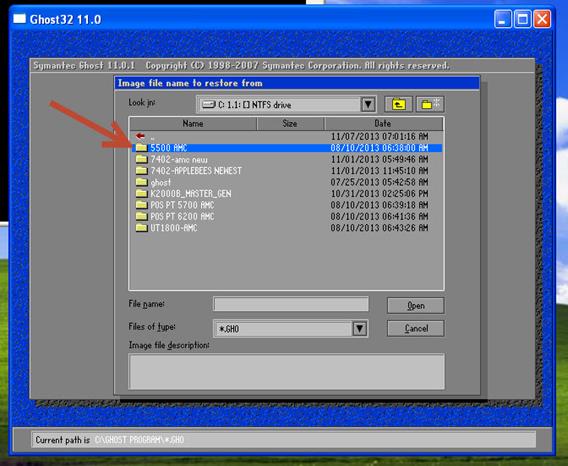Select the UT1800-AMC folder name
568x466 pixels.
tap(174, 228)
